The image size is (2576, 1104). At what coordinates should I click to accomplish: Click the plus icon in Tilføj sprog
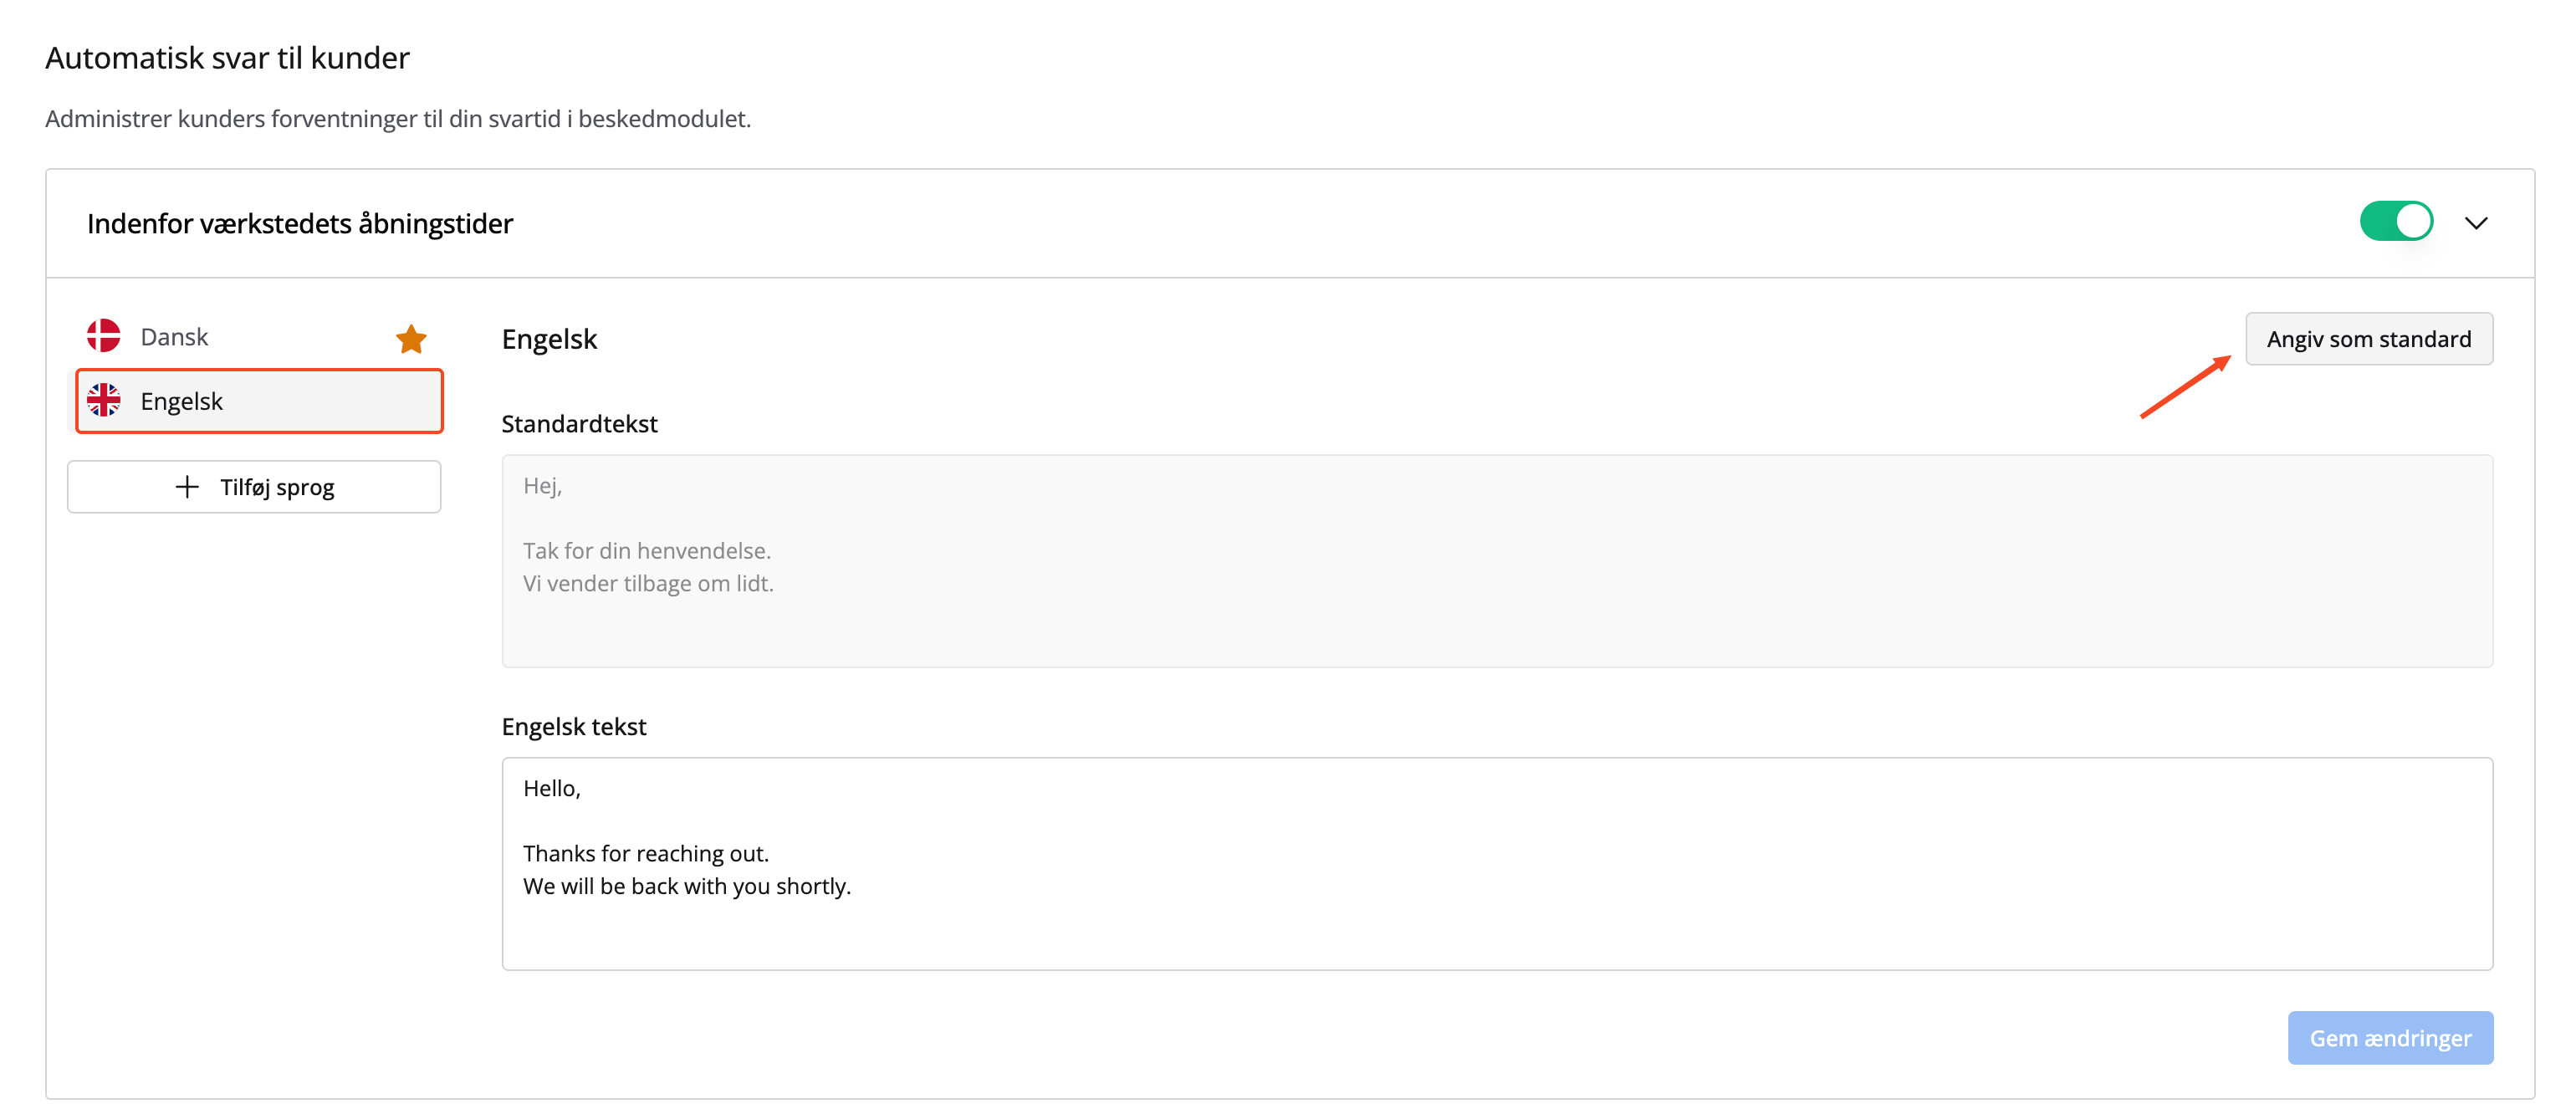[187, 487]
